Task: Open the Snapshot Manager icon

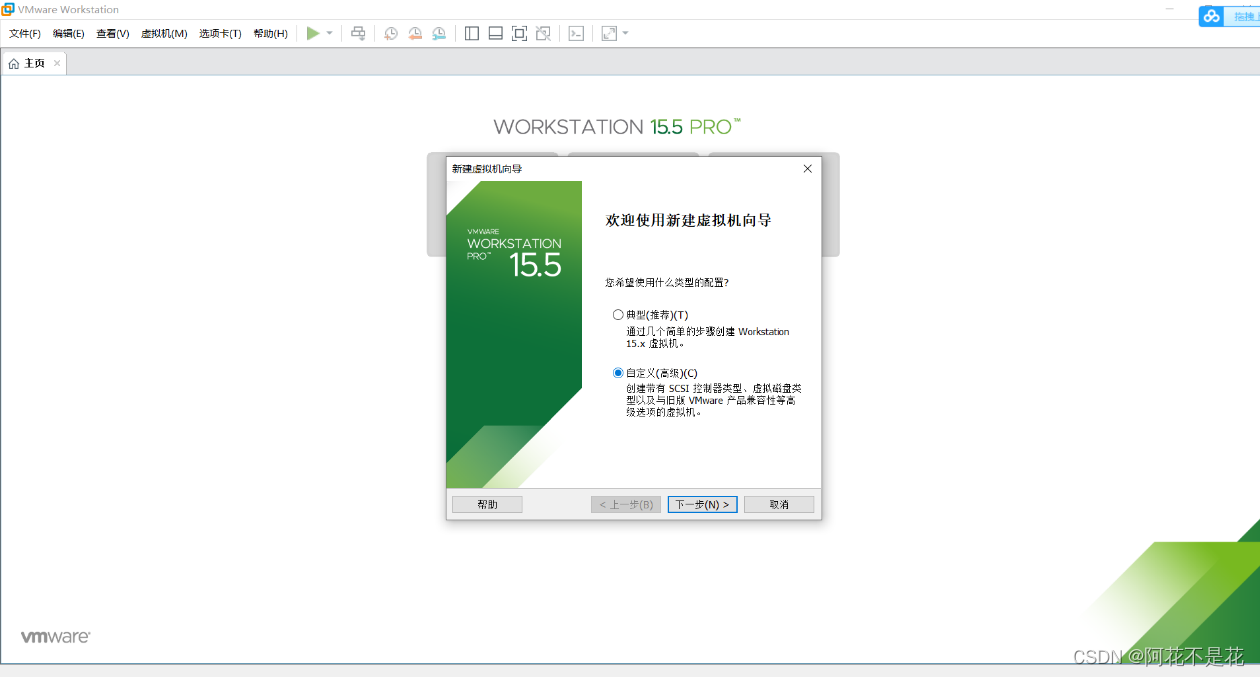Action: 439,33
